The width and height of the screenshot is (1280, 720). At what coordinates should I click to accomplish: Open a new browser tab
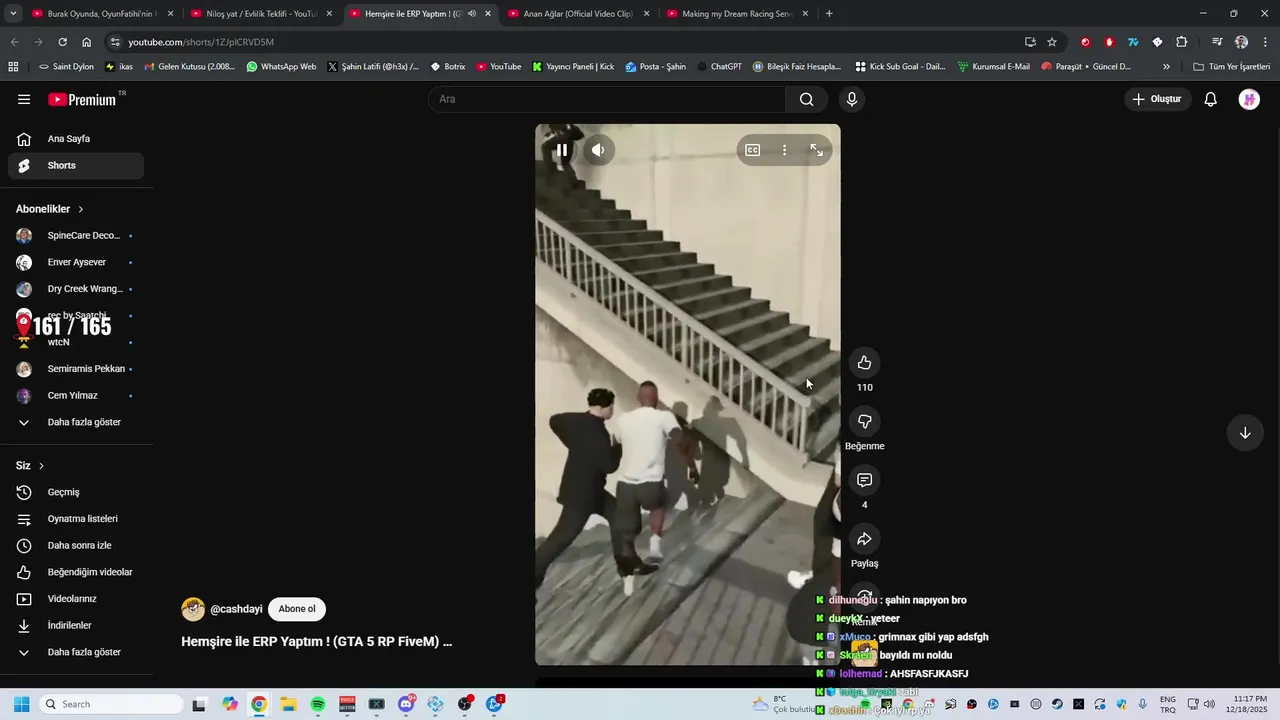[x=829, y=14]
